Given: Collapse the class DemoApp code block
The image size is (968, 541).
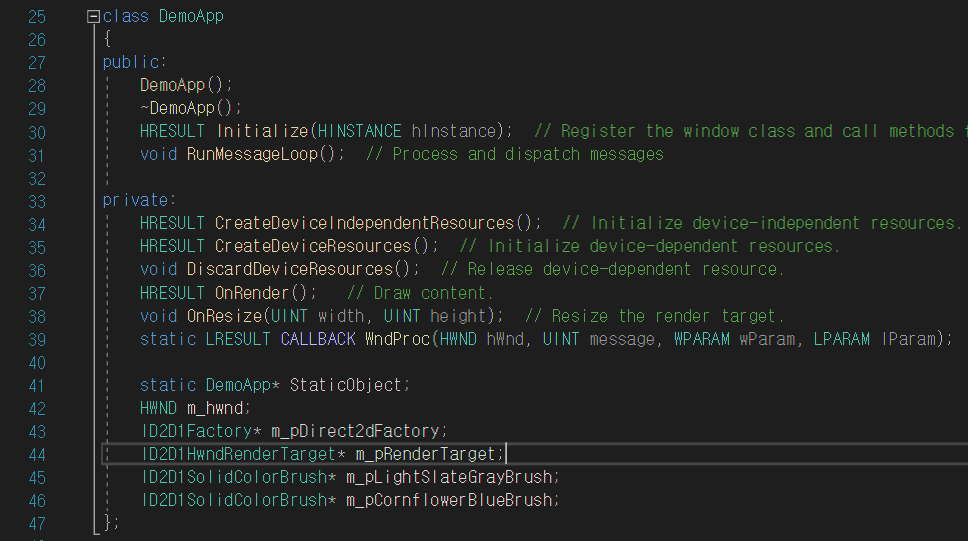Looking at the screenshot, I should click(x=93, y=17).
